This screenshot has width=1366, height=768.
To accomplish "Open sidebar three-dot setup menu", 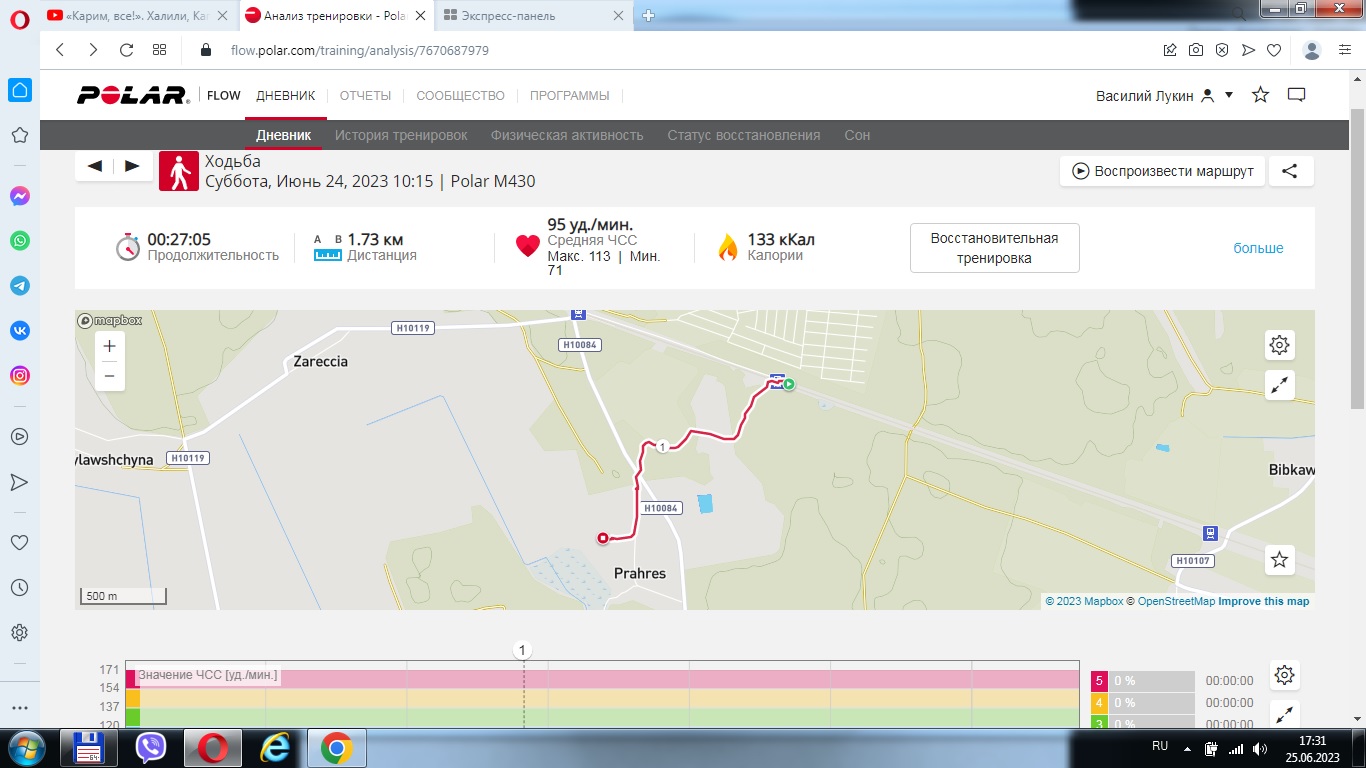I will 19,708.
